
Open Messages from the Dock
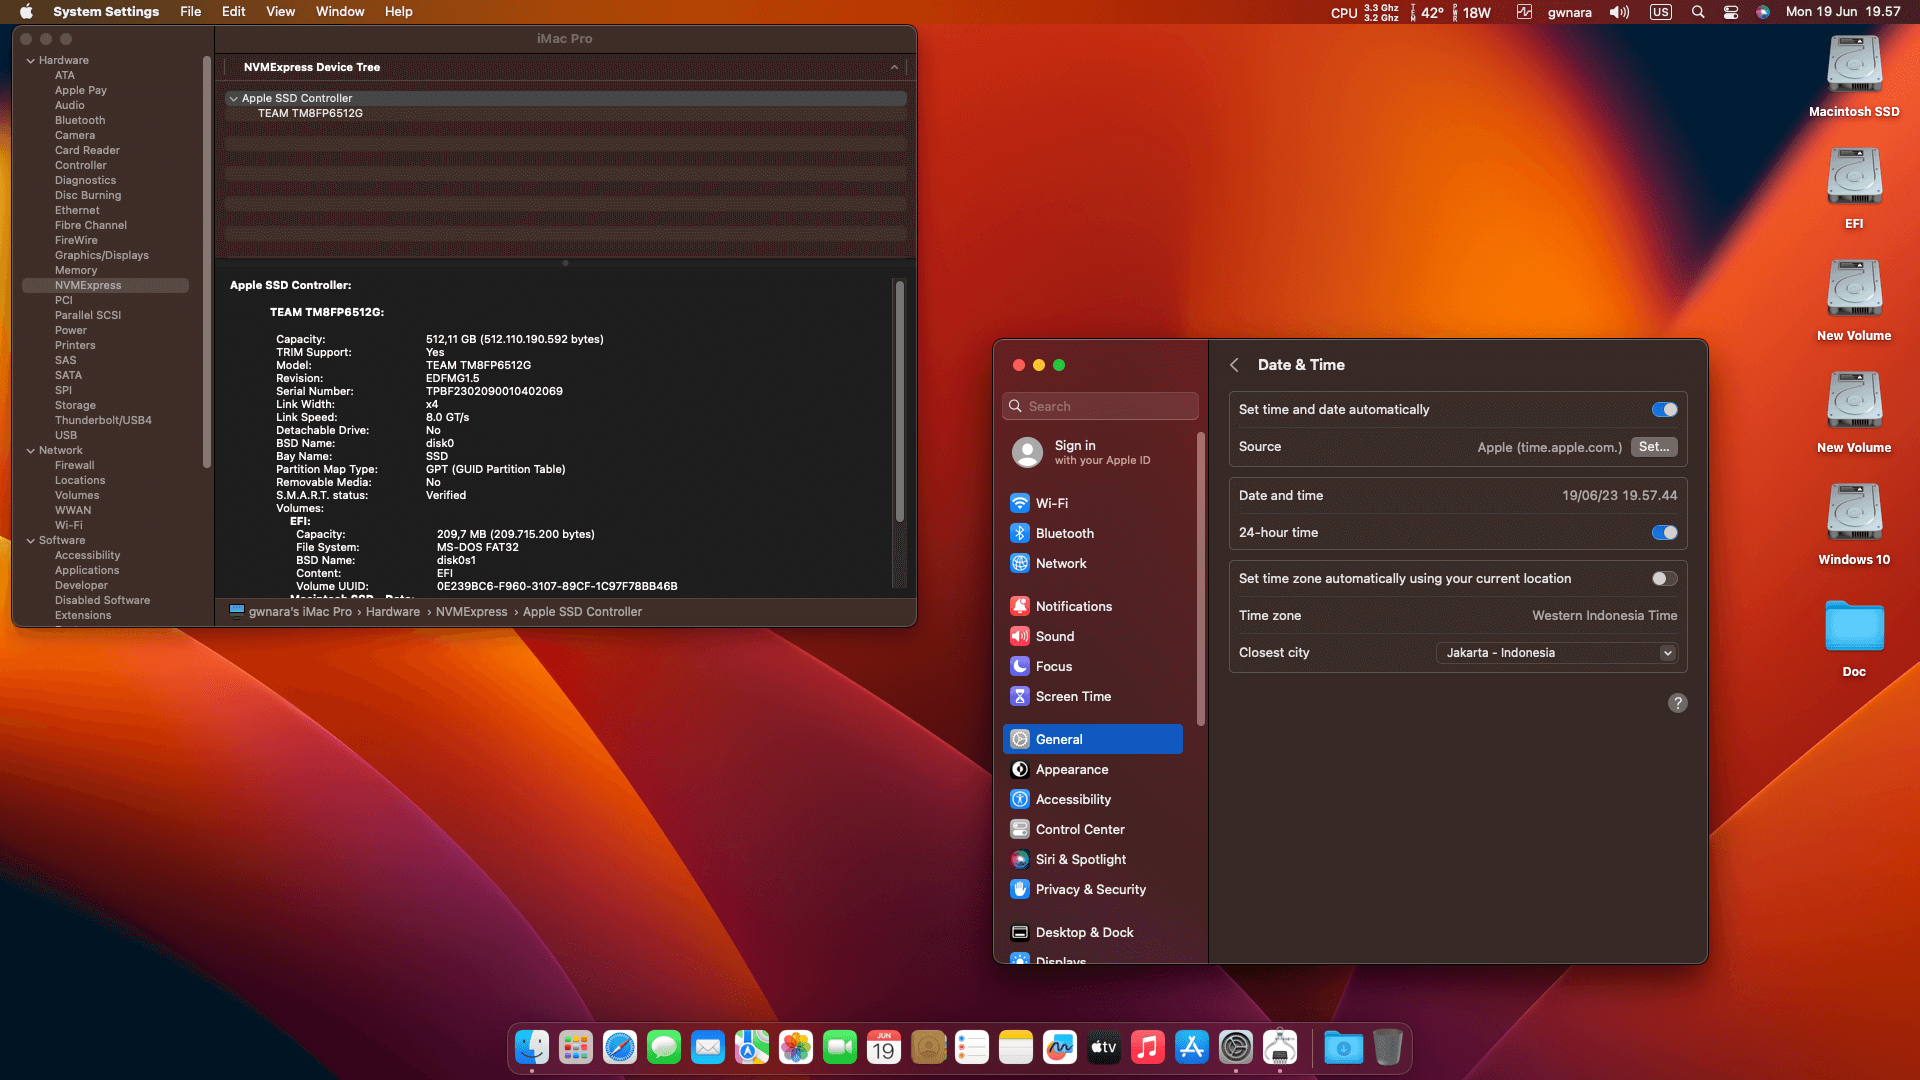pos(664,1047)
